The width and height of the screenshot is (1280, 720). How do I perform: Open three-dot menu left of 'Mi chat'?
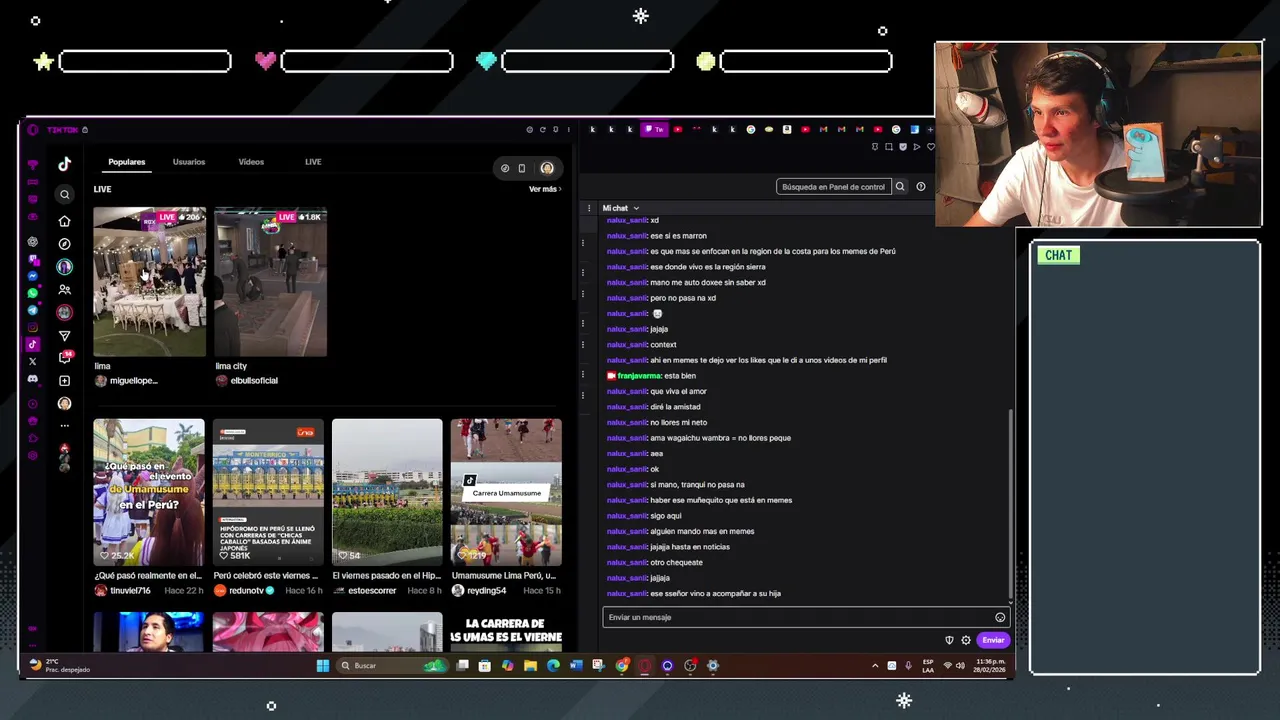point(589,208)
